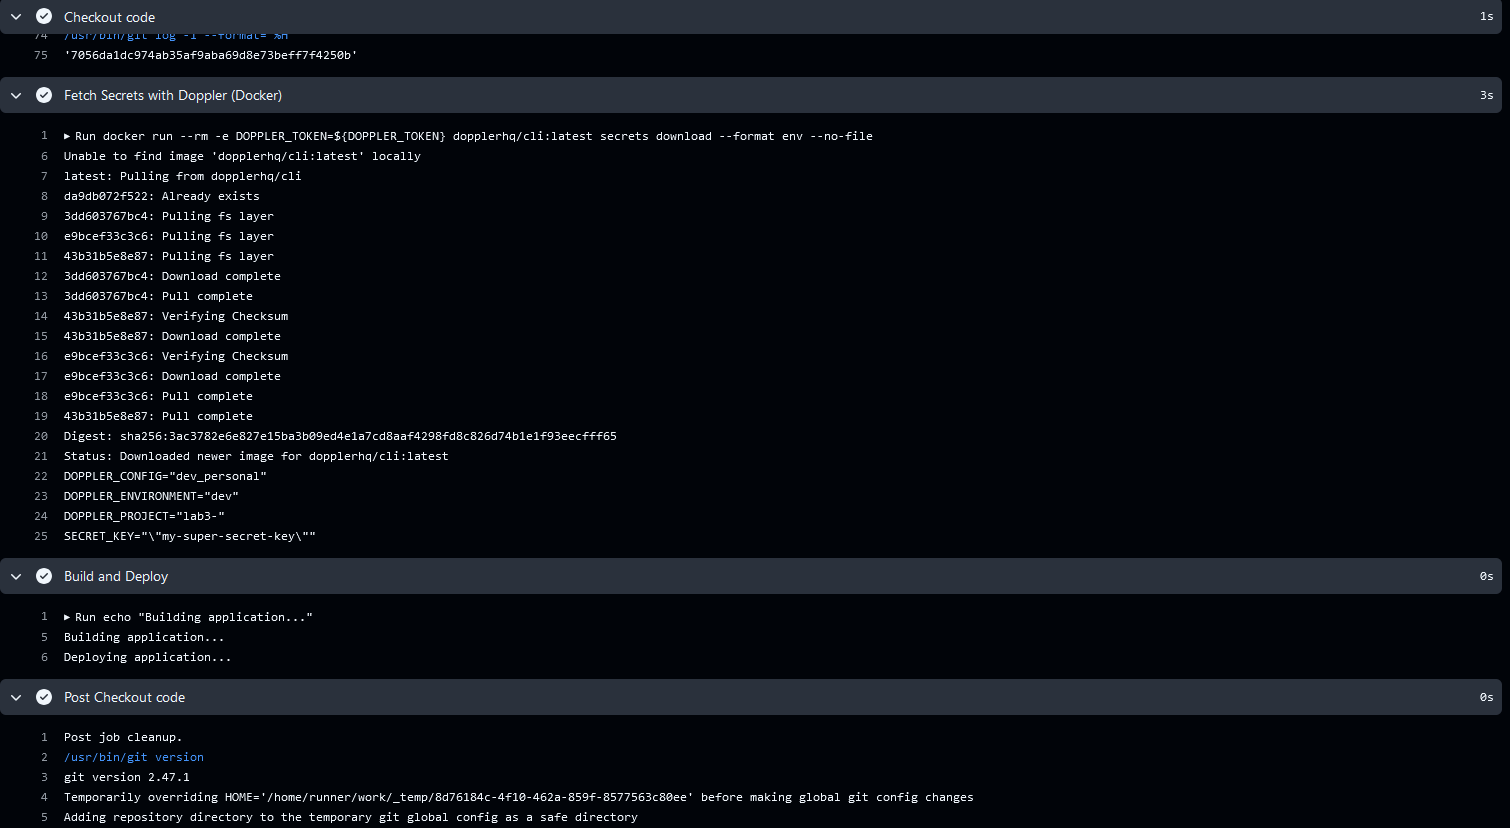
Task: Expand the 'Run docker run' command triangle
Action: [67, 136]
